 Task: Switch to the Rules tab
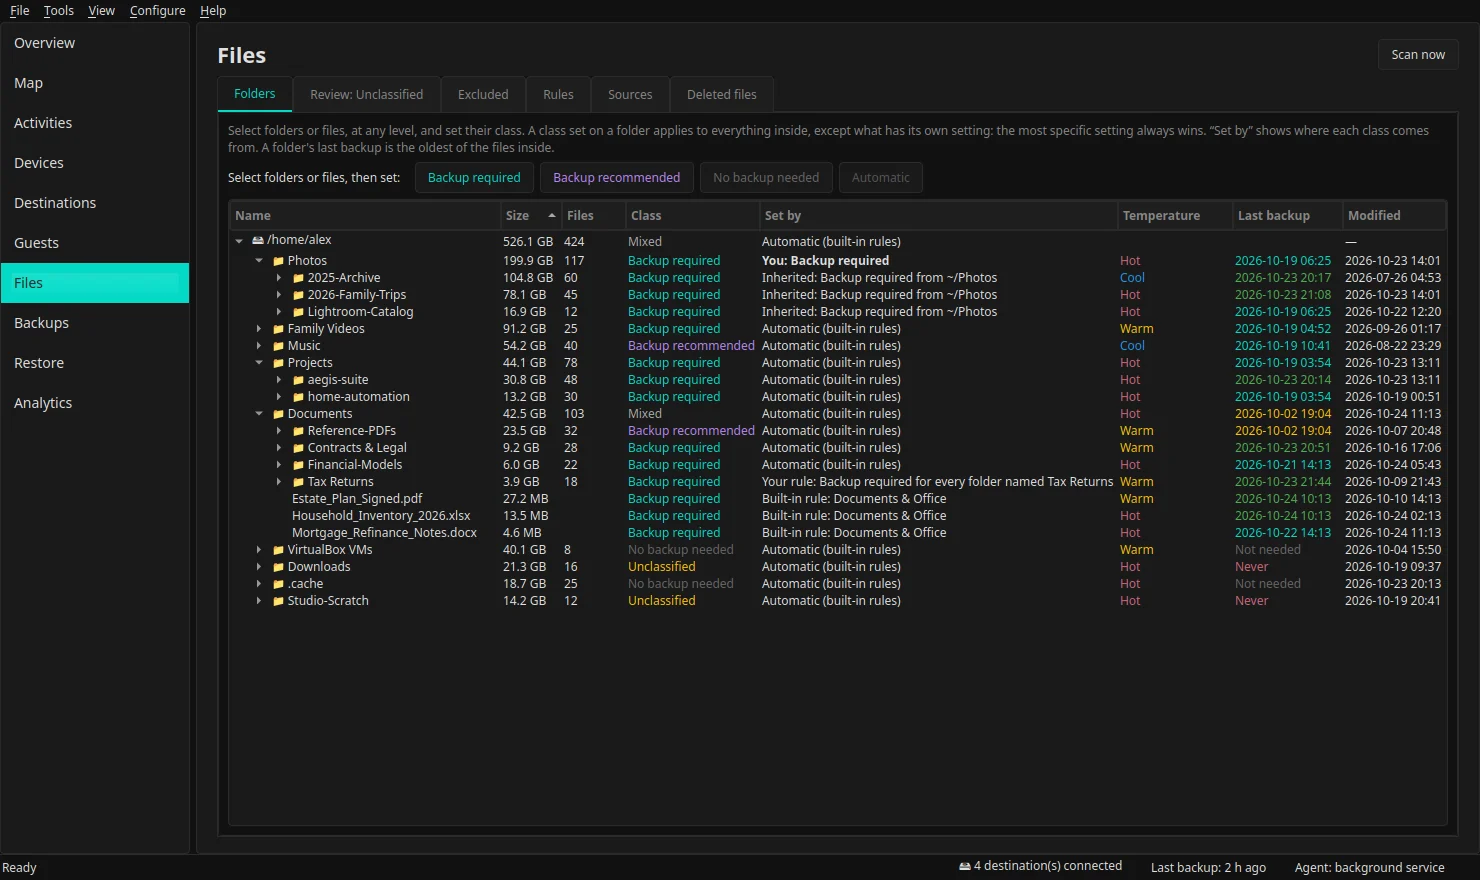tap(558, 95)
